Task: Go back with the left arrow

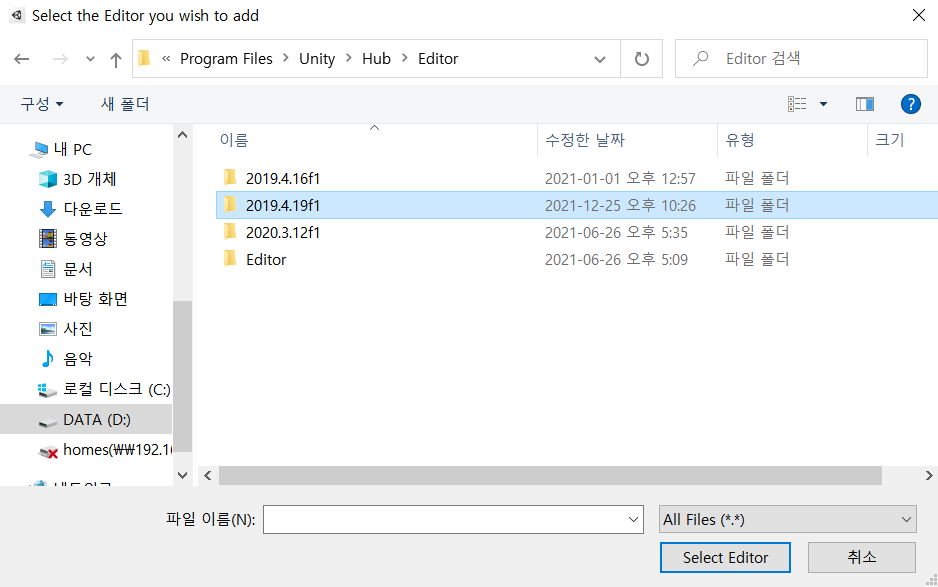Action: [x=22, y=59]
